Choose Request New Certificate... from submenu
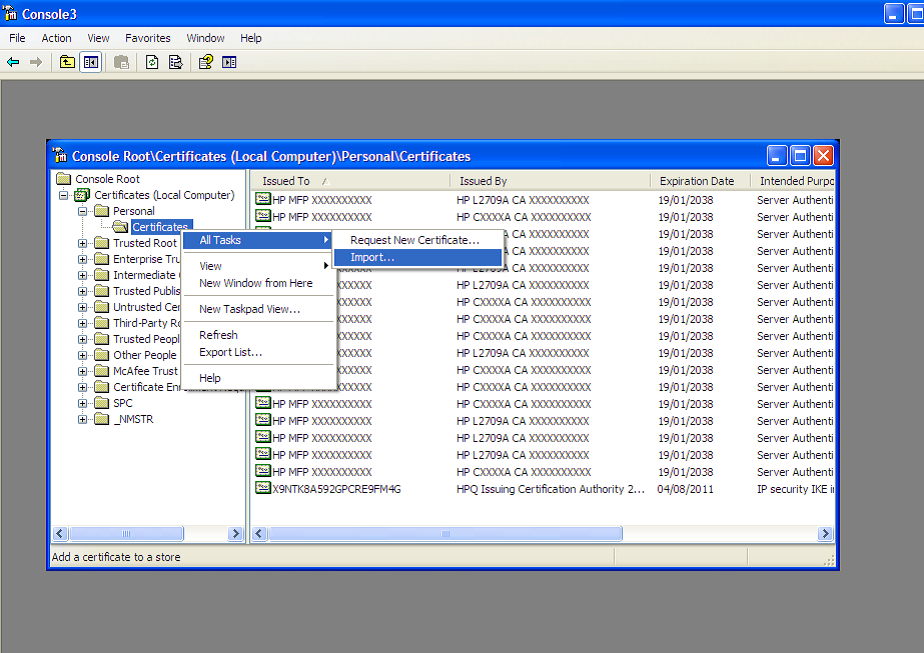 pos(414,240)
